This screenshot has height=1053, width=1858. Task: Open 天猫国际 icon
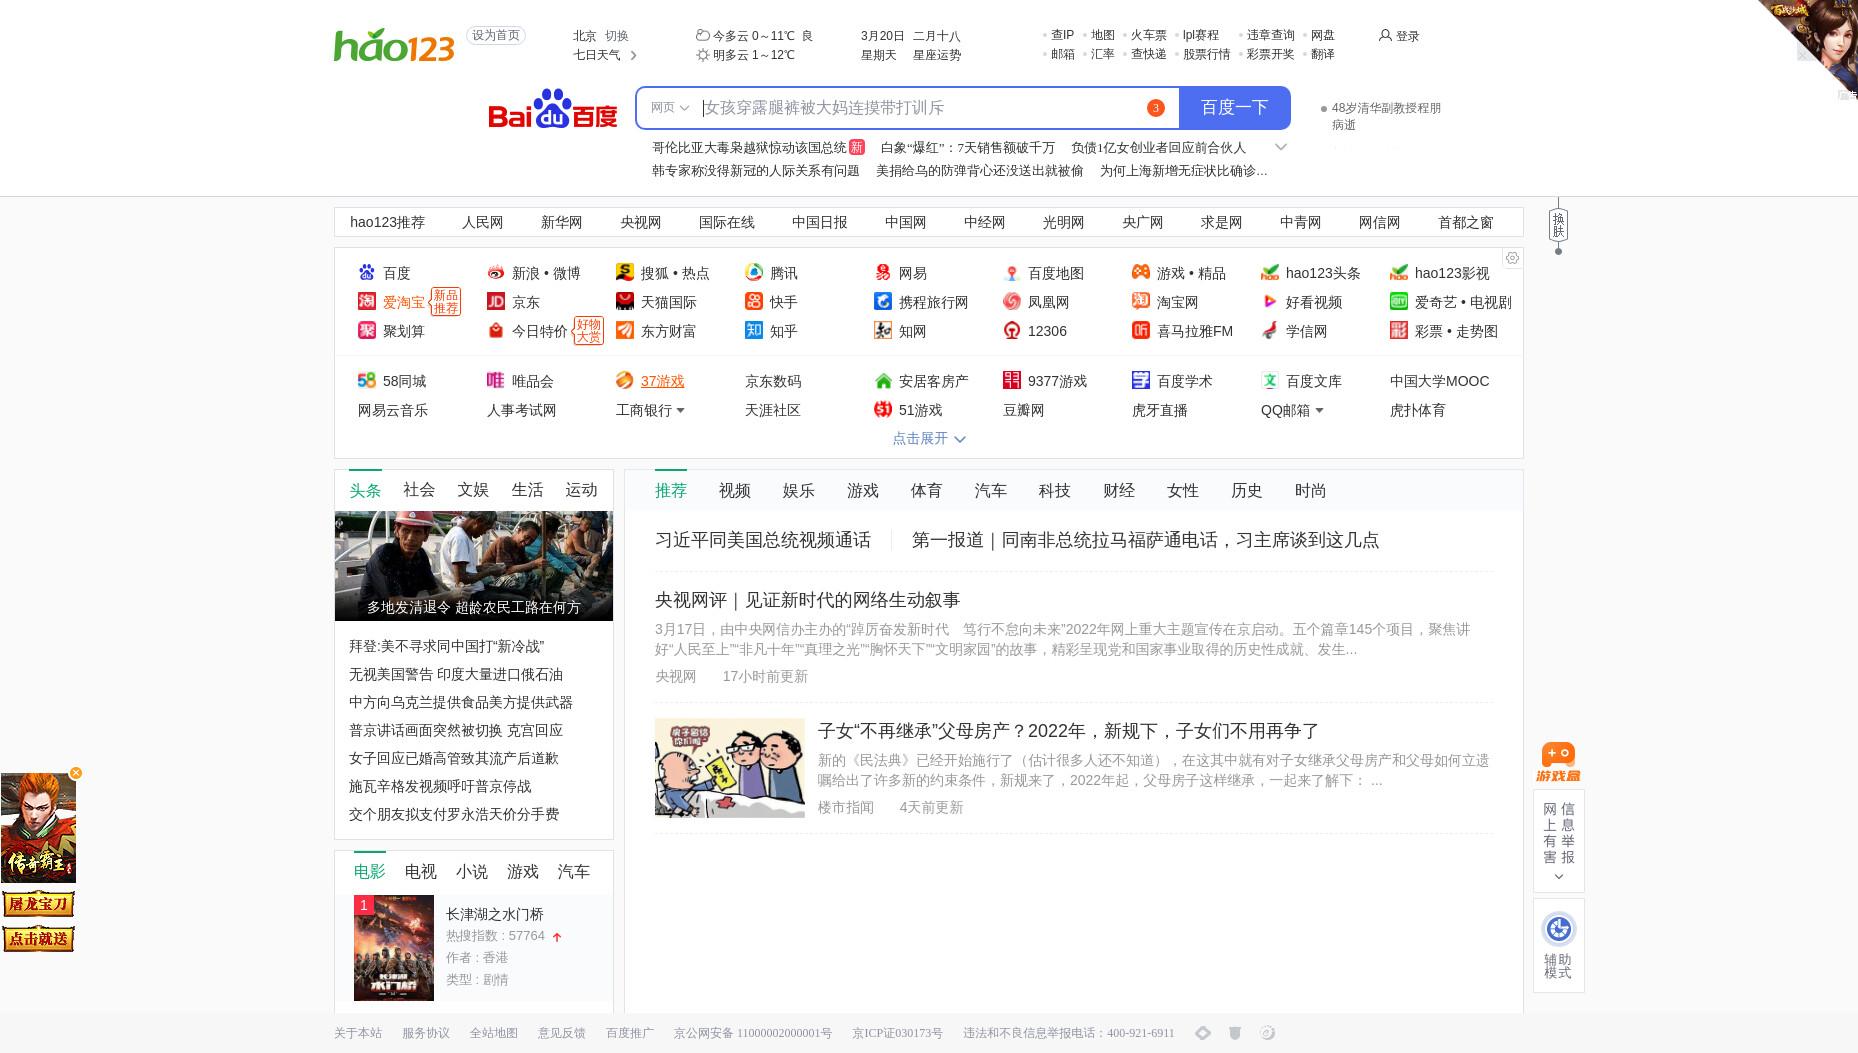(x=625, y=301)
